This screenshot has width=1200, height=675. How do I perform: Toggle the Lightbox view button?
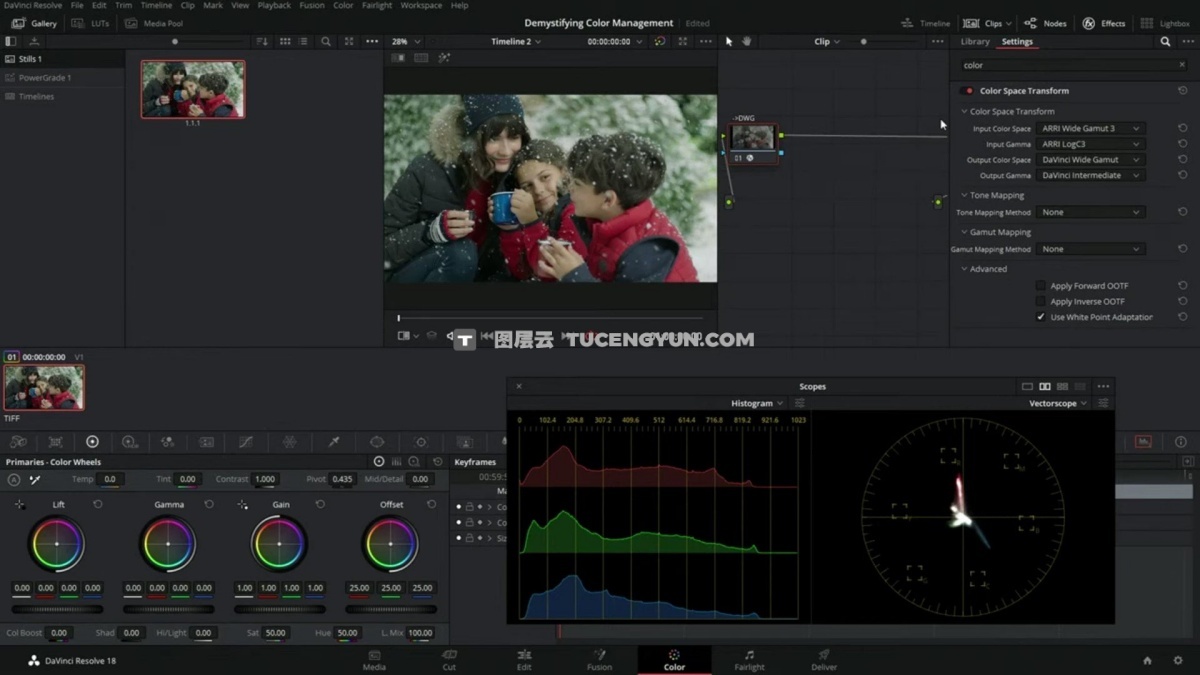pyautogui.click(x=1165, y=23)
